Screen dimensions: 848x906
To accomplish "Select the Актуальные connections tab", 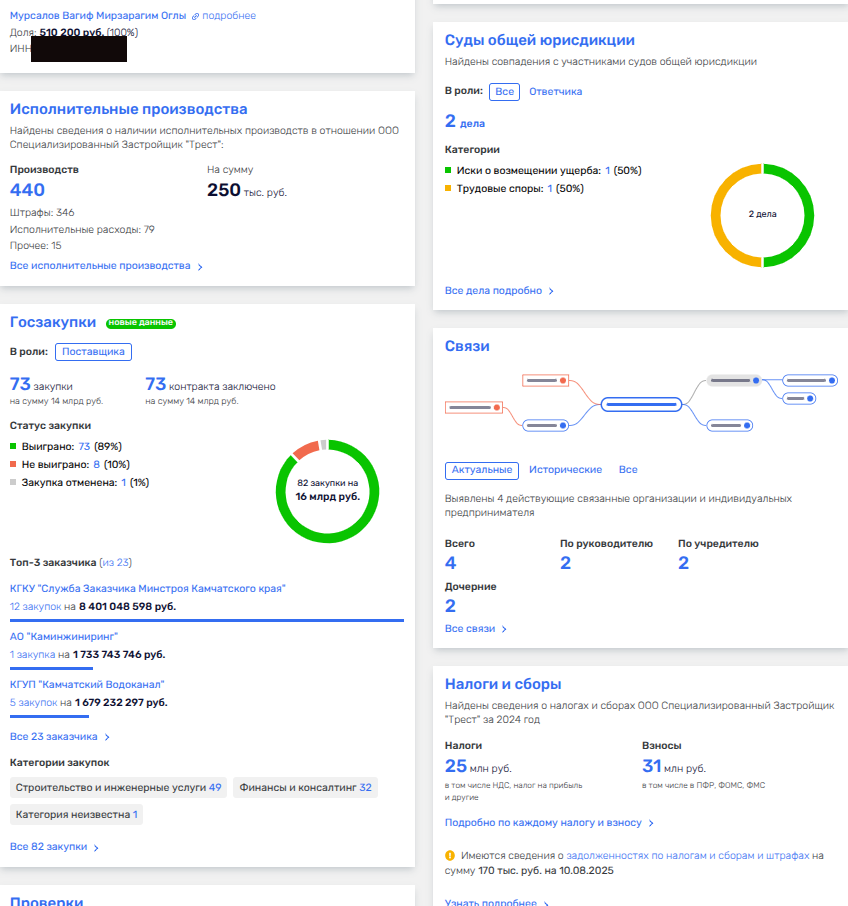I will click(x=481, y=470).
